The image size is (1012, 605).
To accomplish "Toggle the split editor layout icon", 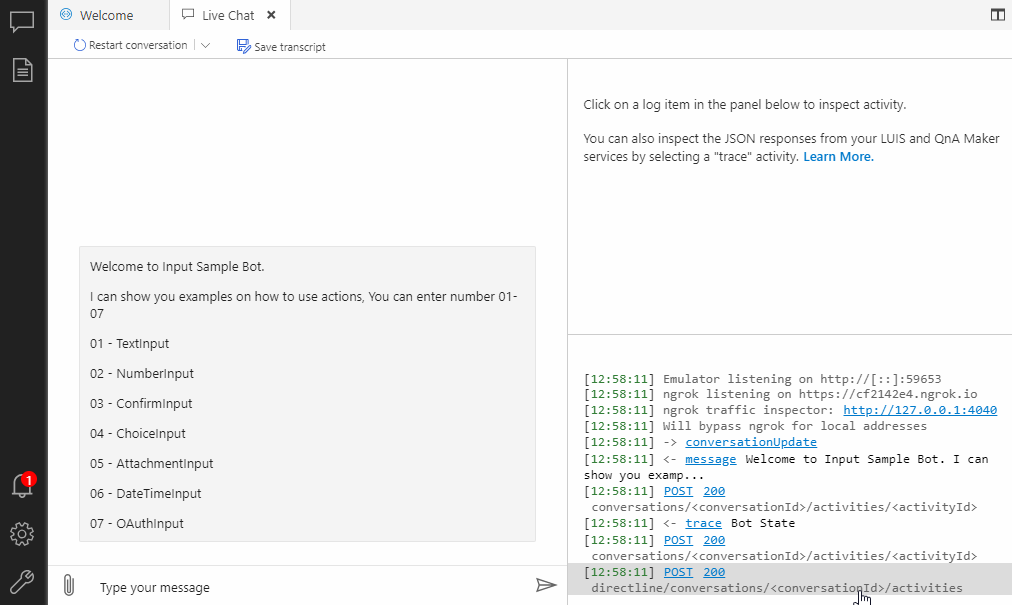I will coord(997,15).
